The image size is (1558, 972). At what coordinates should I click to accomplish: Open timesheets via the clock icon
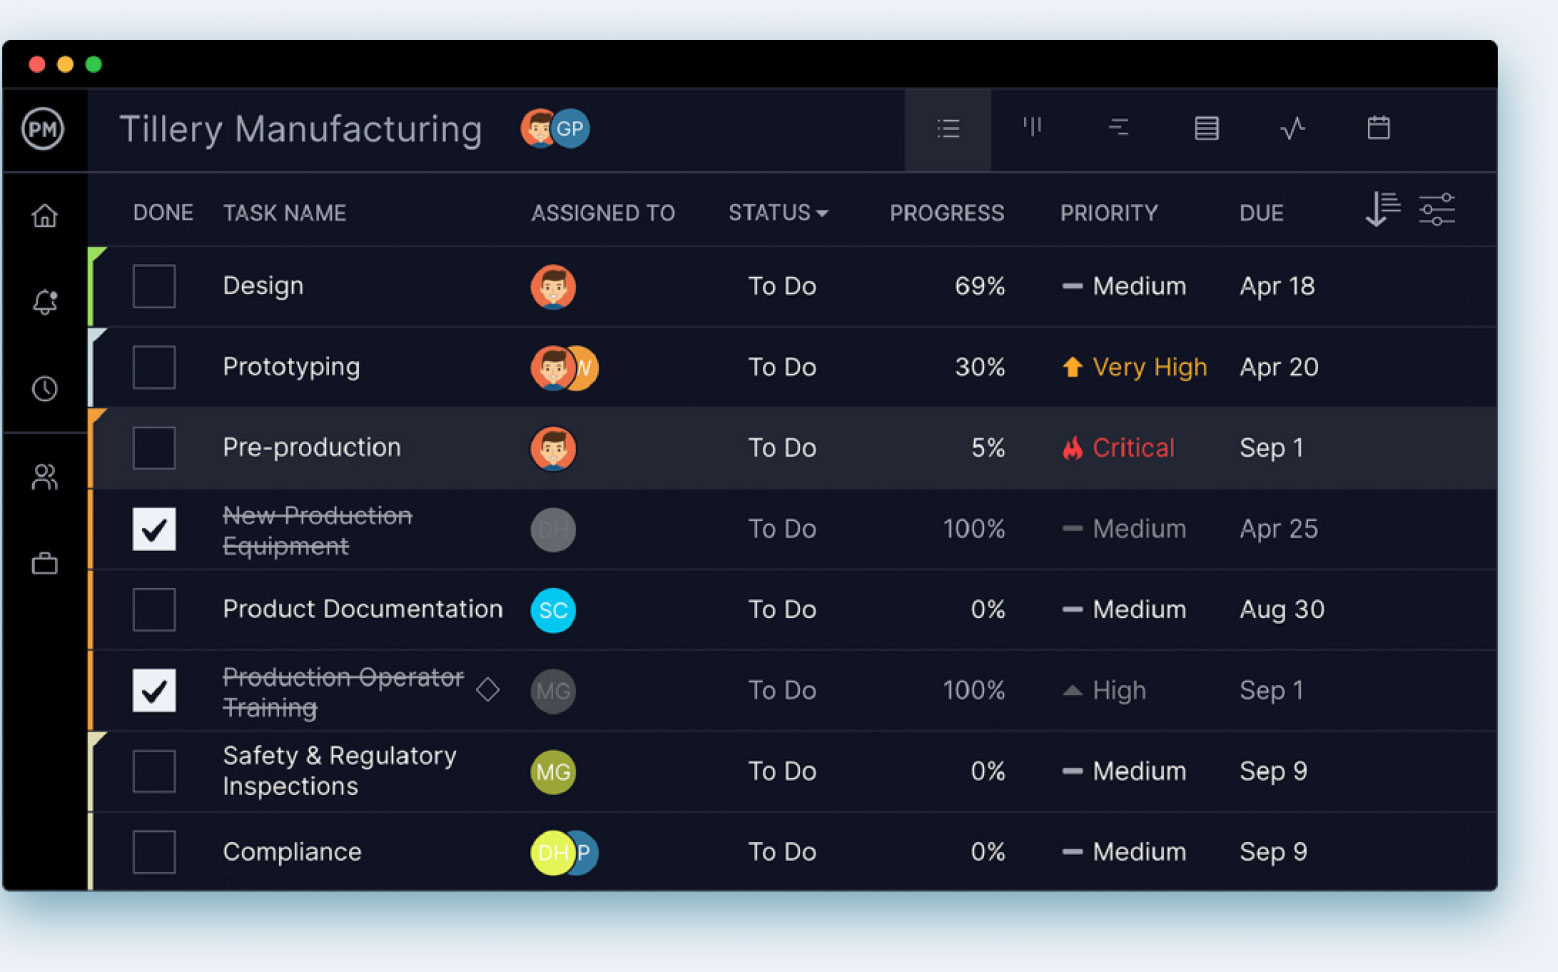tap(45, 389)
